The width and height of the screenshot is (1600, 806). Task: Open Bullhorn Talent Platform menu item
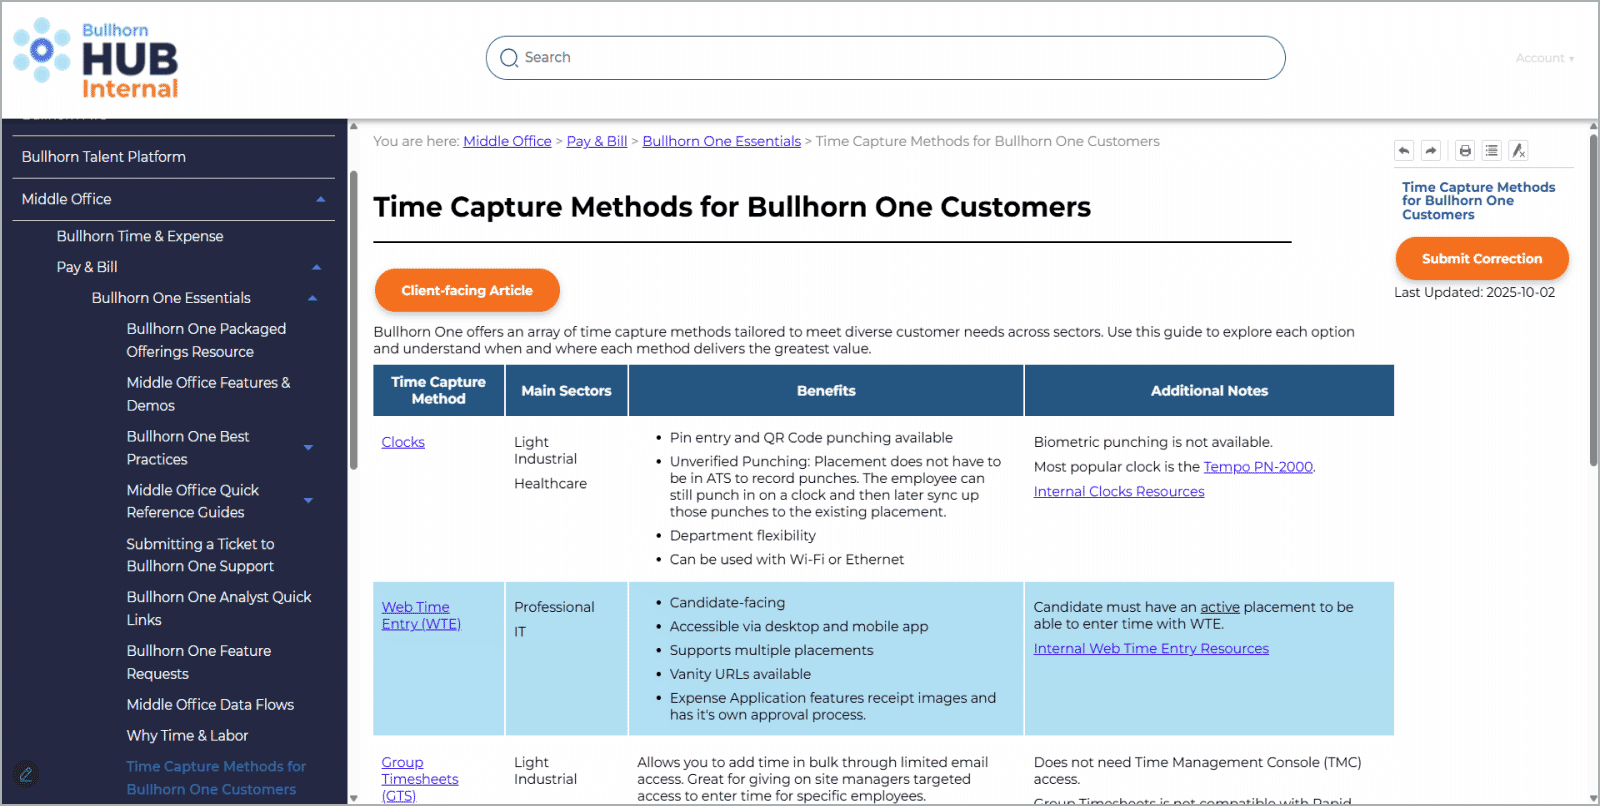[x=104, y=157]
